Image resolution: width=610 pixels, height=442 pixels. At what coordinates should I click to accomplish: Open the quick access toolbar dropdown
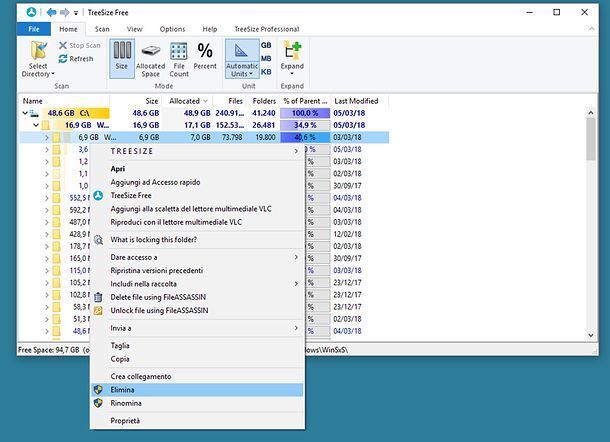tap(76, 13)
